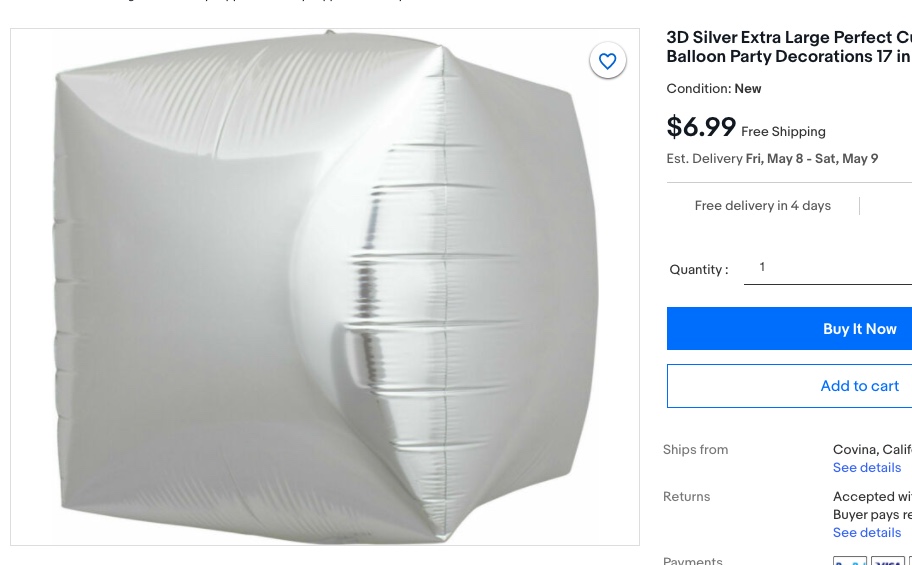The height and width of the screenshot is (565, 912).
Task: Open See details link under Returns
Action: coord(866,533)
